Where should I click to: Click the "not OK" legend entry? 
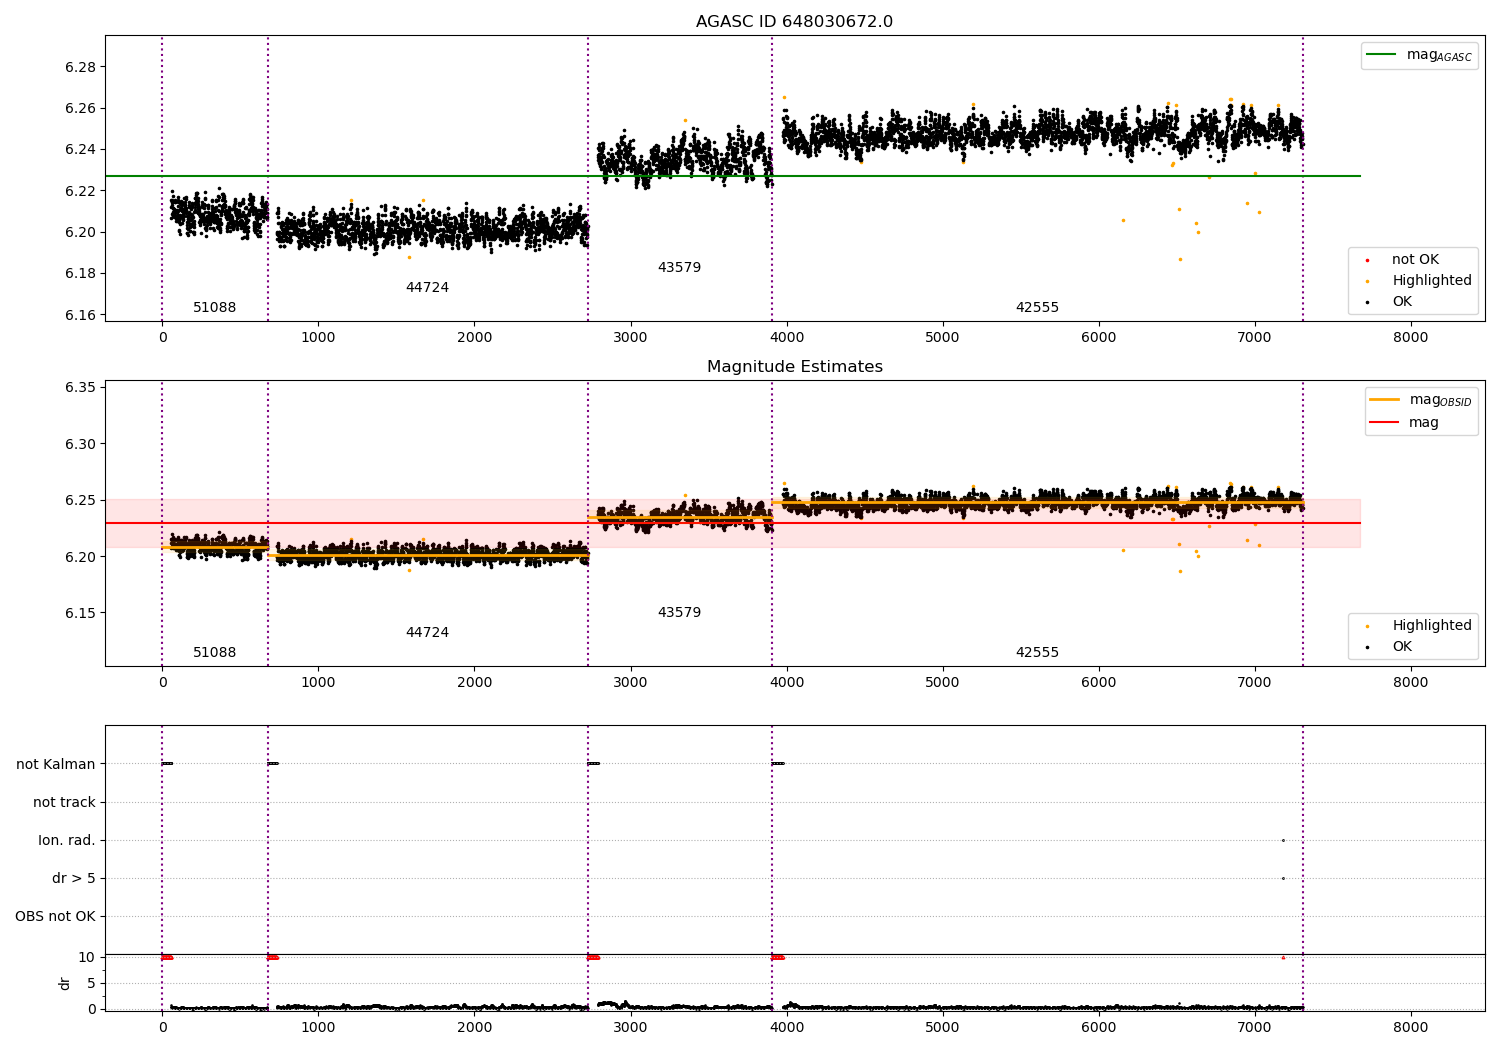pyautogui.click(x=1415, y=259)
